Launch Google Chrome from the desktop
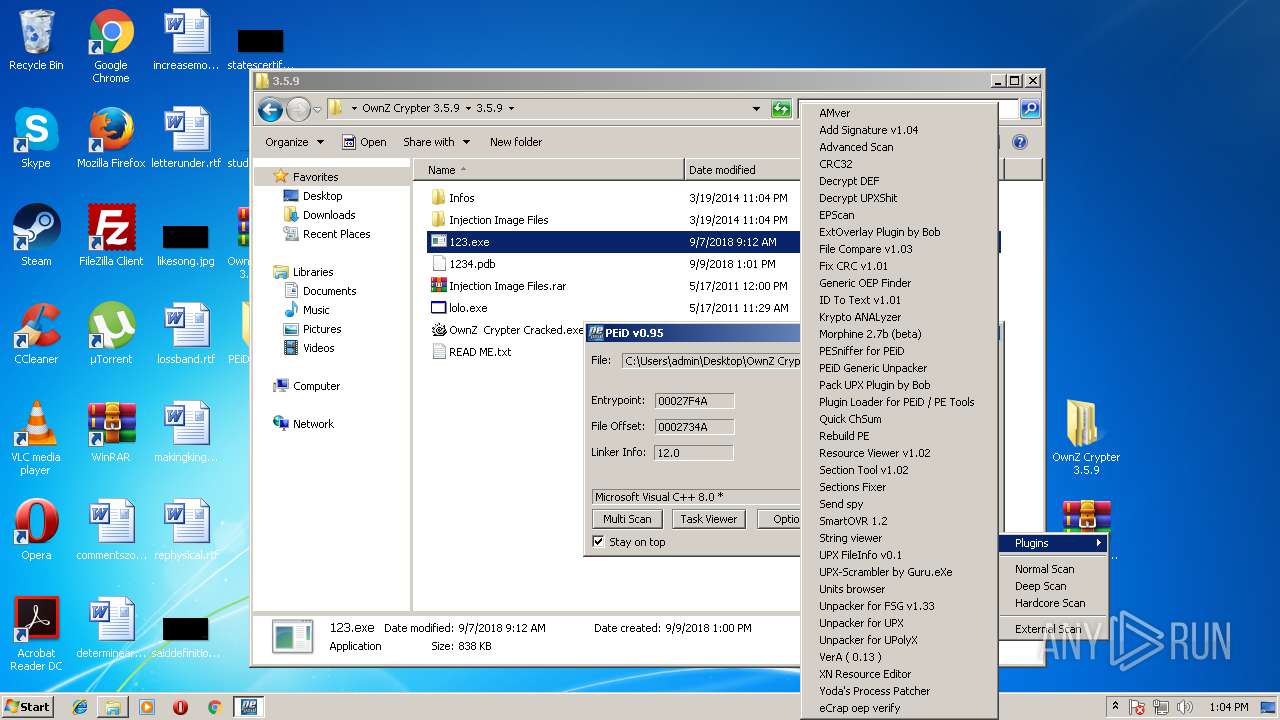The image size is (1280, 720). (x=111, y=48)
